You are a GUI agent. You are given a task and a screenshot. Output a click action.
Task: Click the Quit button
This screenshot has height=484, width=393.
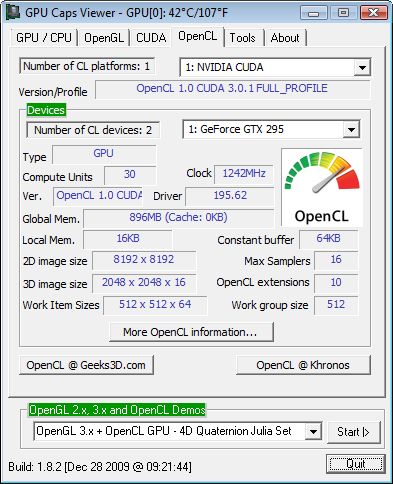click(x=356, y=464)
